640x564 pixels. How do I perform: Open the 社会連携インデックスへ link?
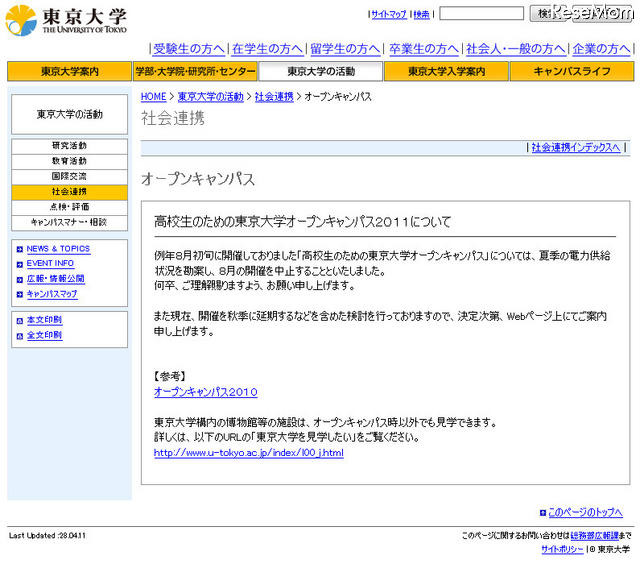pyautogui.click(x=576, y=147)
